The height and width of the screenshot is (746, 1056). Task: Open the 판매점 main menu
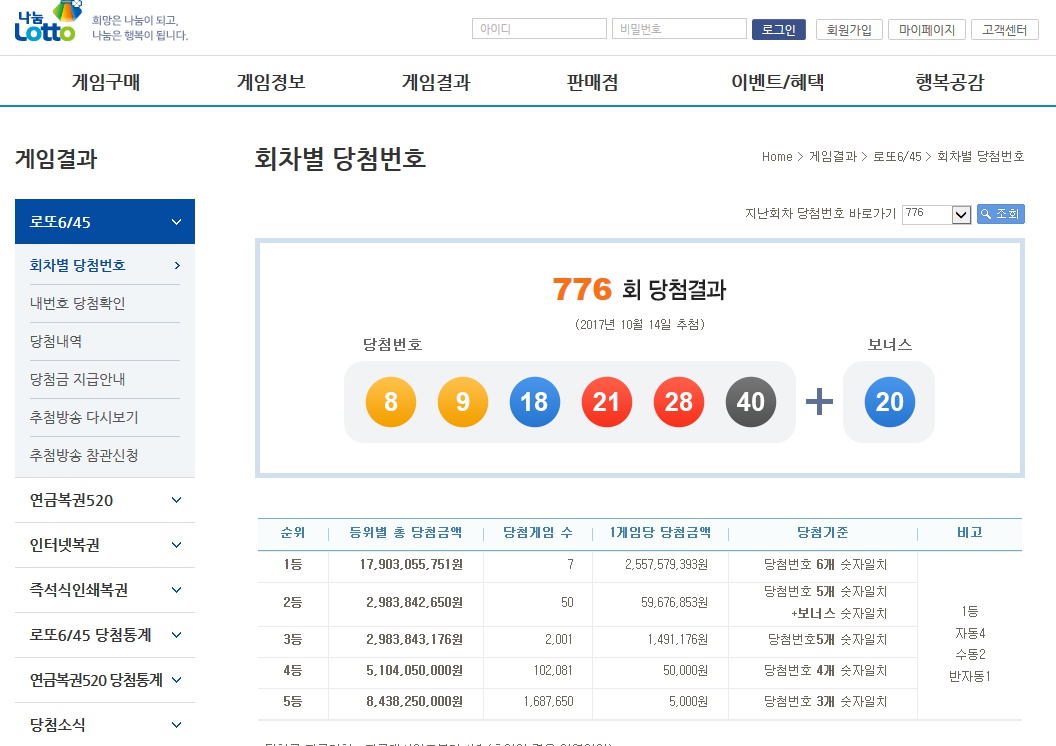pyautogui.click(x=592, y=83)
